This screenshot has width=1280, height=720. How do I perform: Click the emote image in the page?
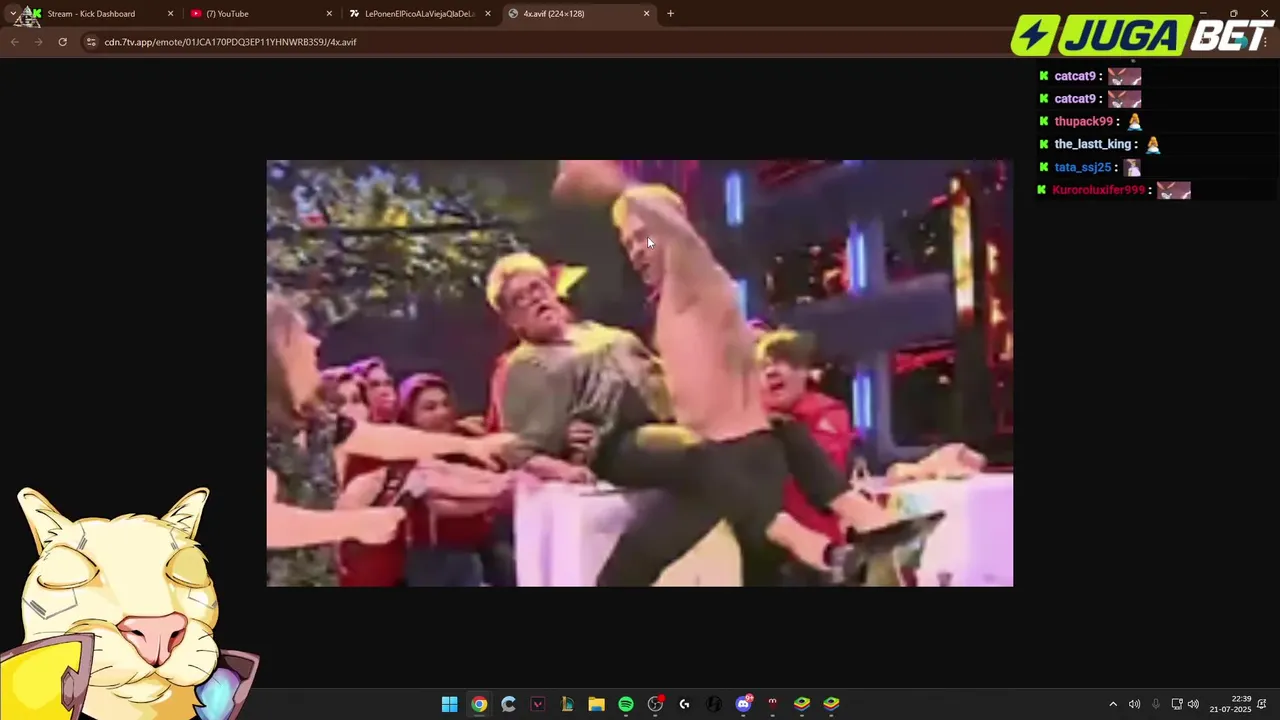(x=639, y=373)
